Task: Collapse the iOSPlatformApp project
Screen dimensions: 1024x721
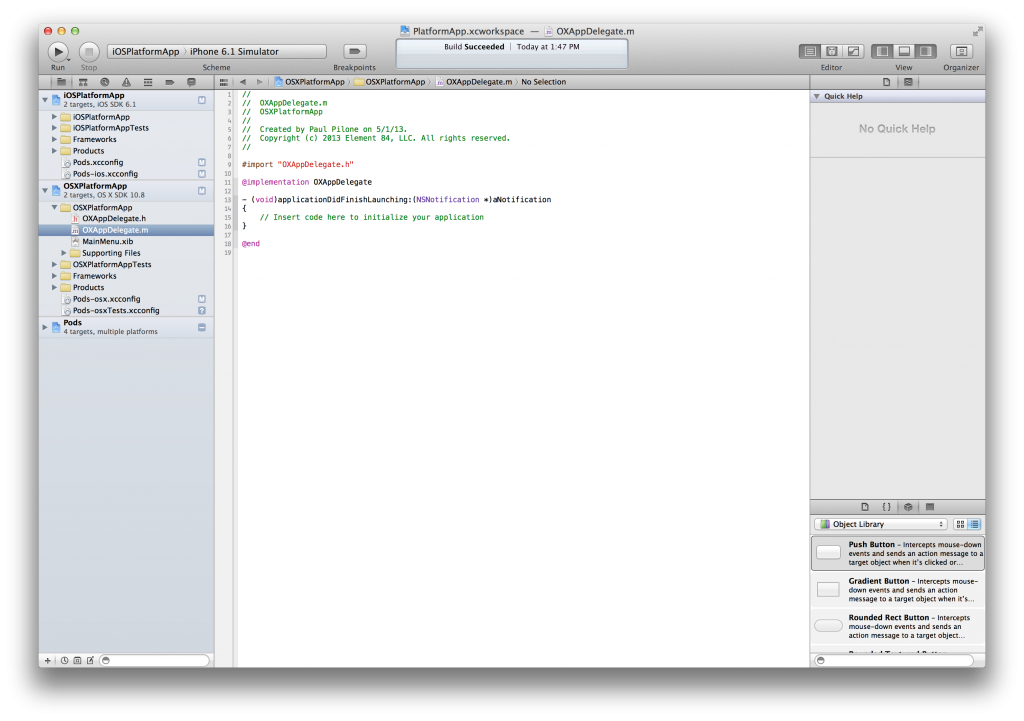Action: coord(45,100)
